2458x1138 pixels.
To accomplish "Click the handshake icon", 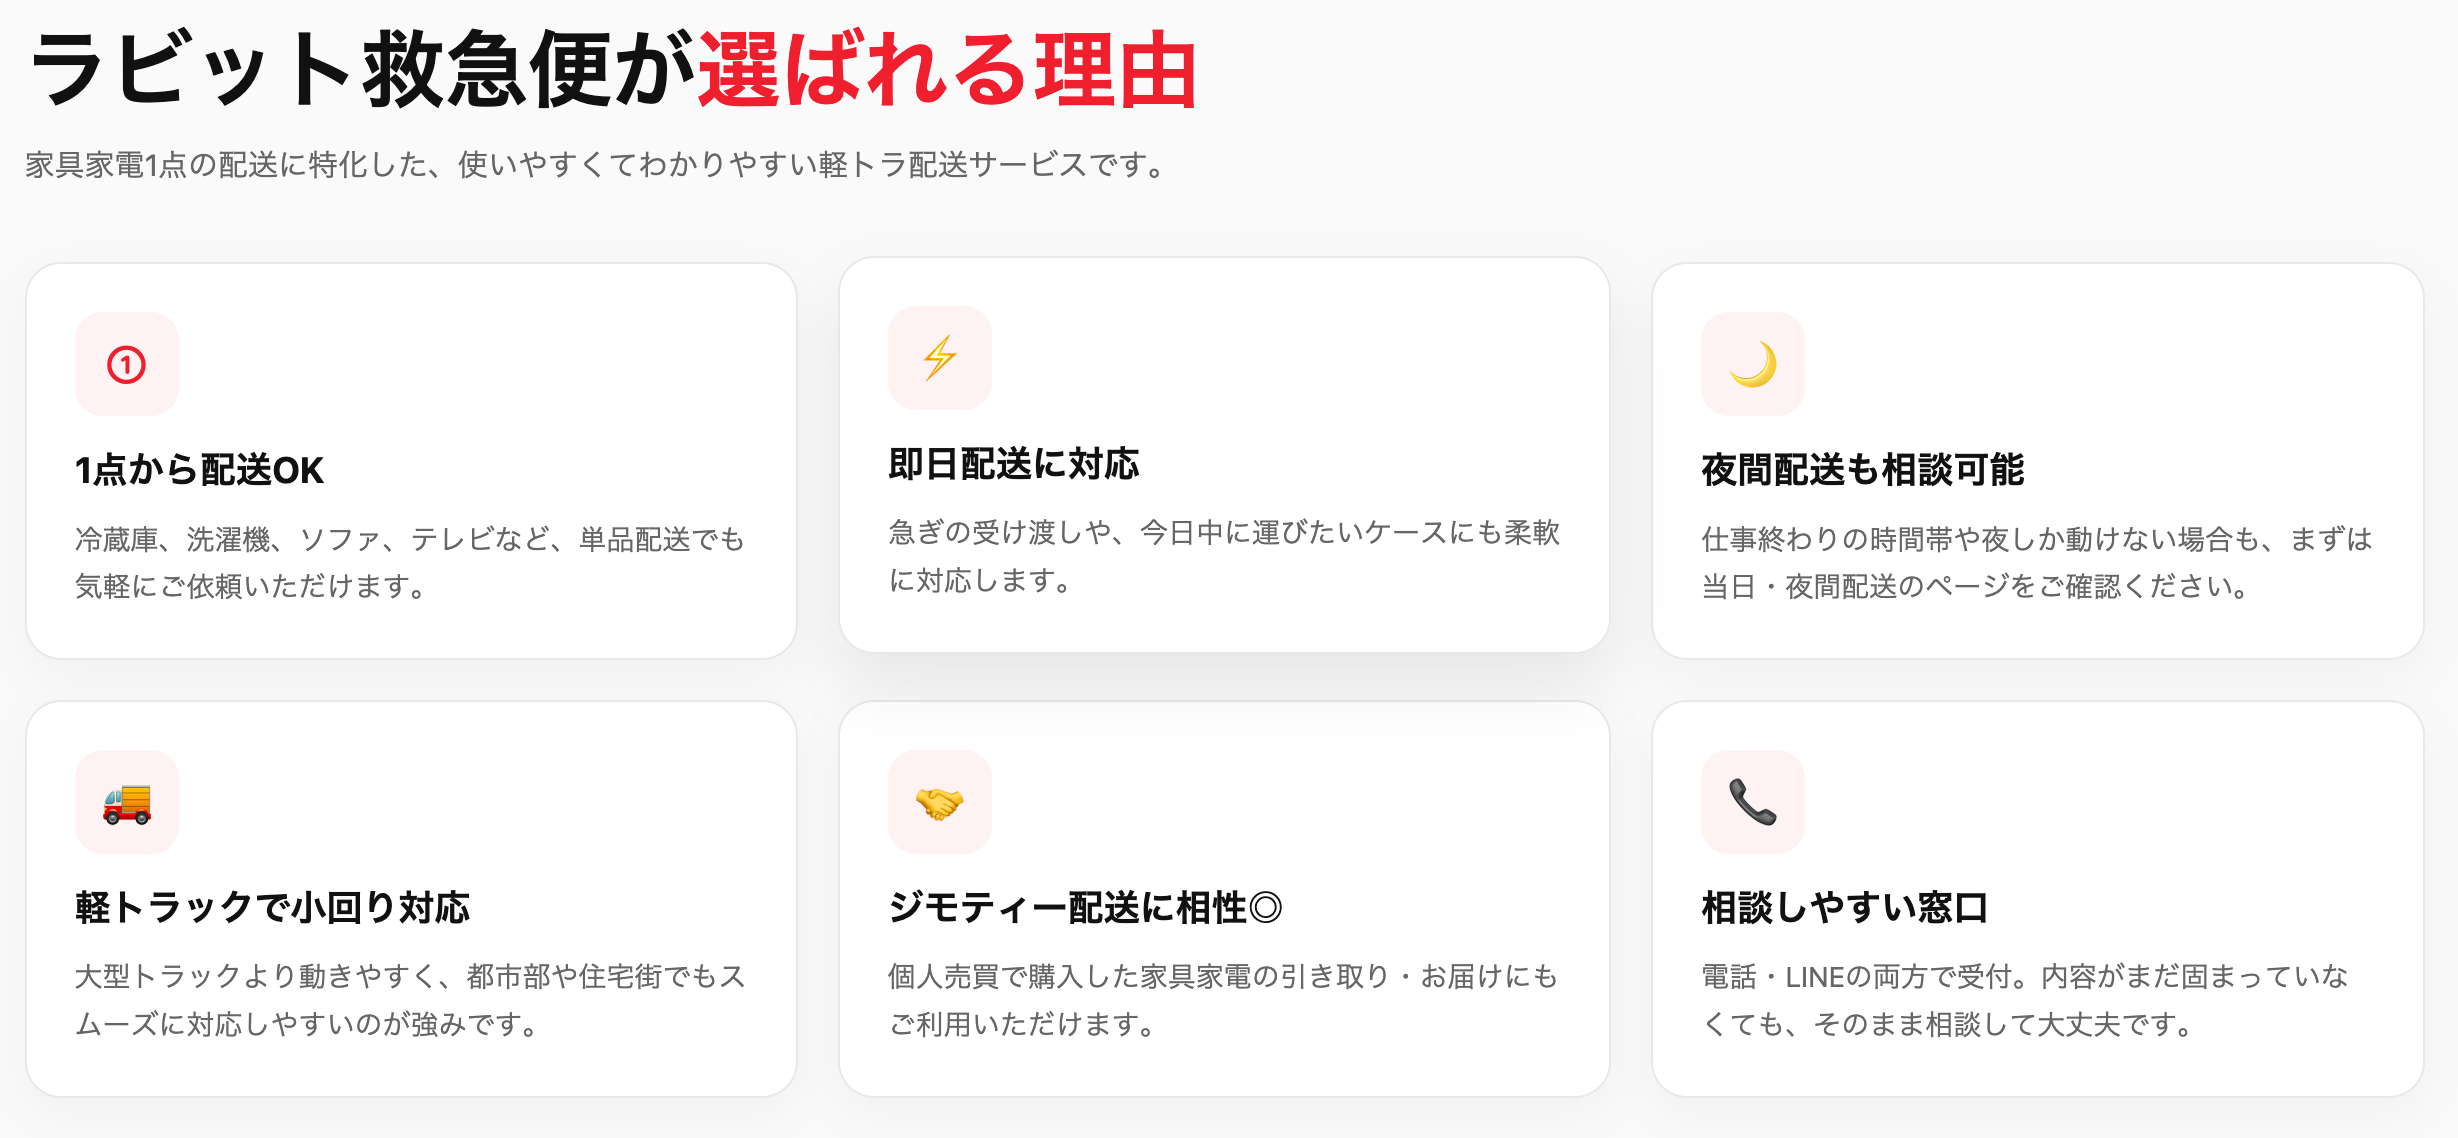I will [x=940, y=802].
